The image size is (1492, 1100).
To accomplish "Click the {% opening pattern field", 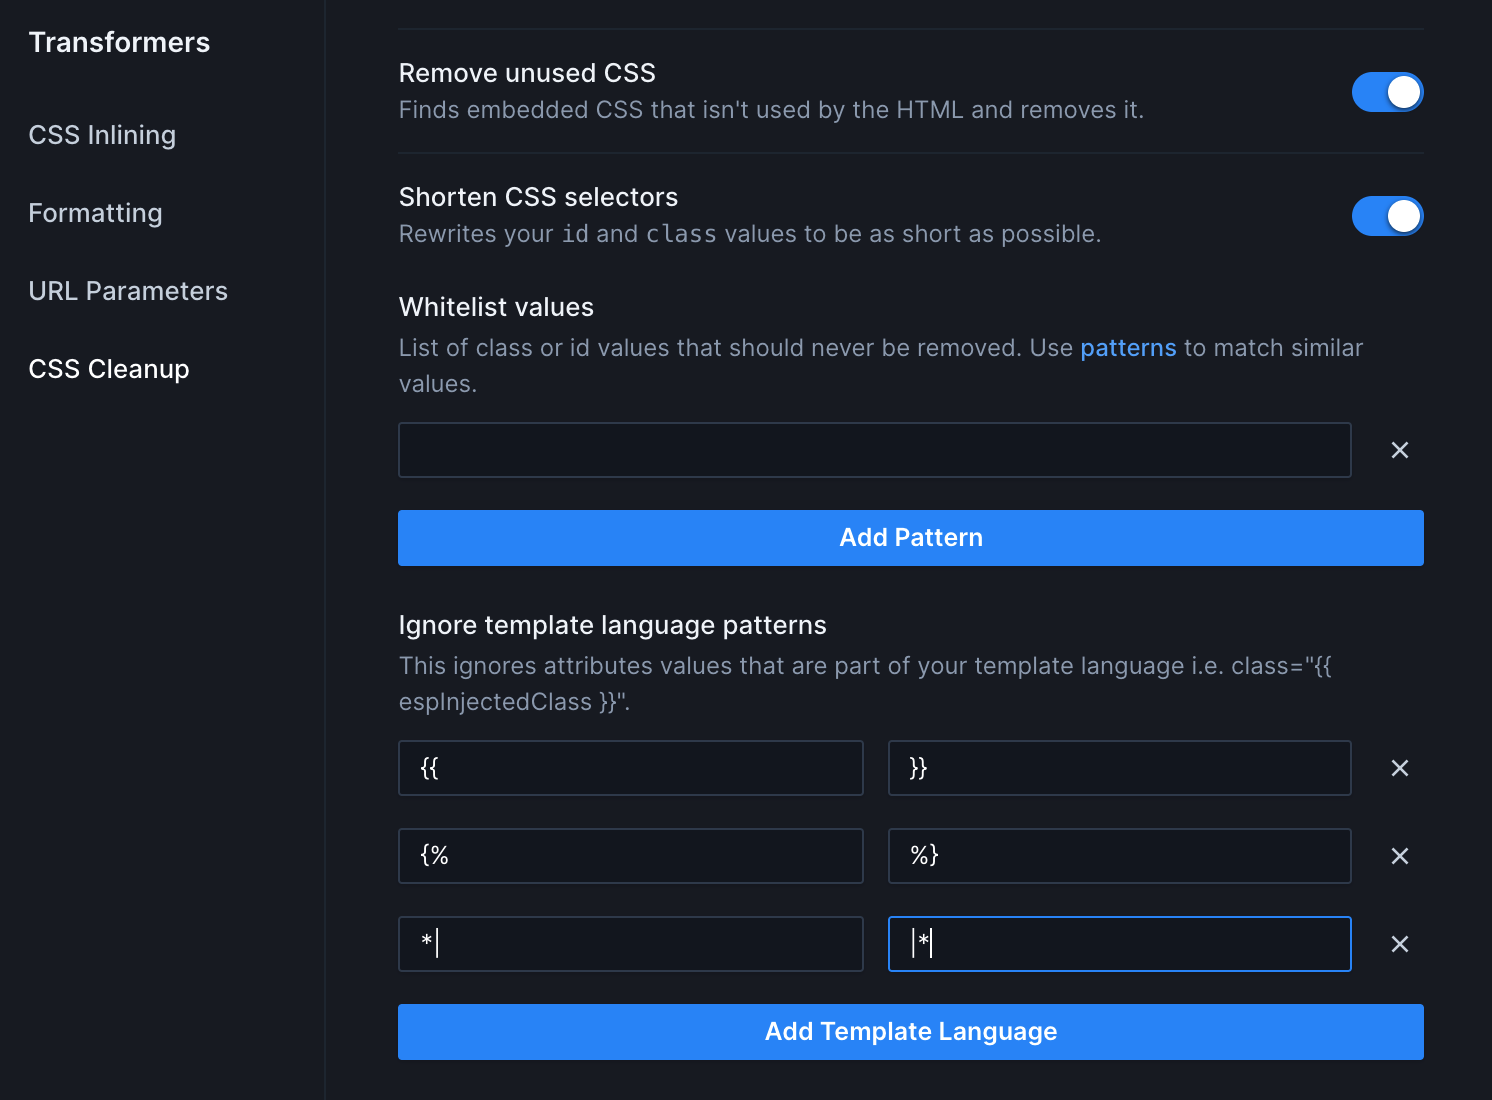I will pyautogui.click(x=631, y=856).
